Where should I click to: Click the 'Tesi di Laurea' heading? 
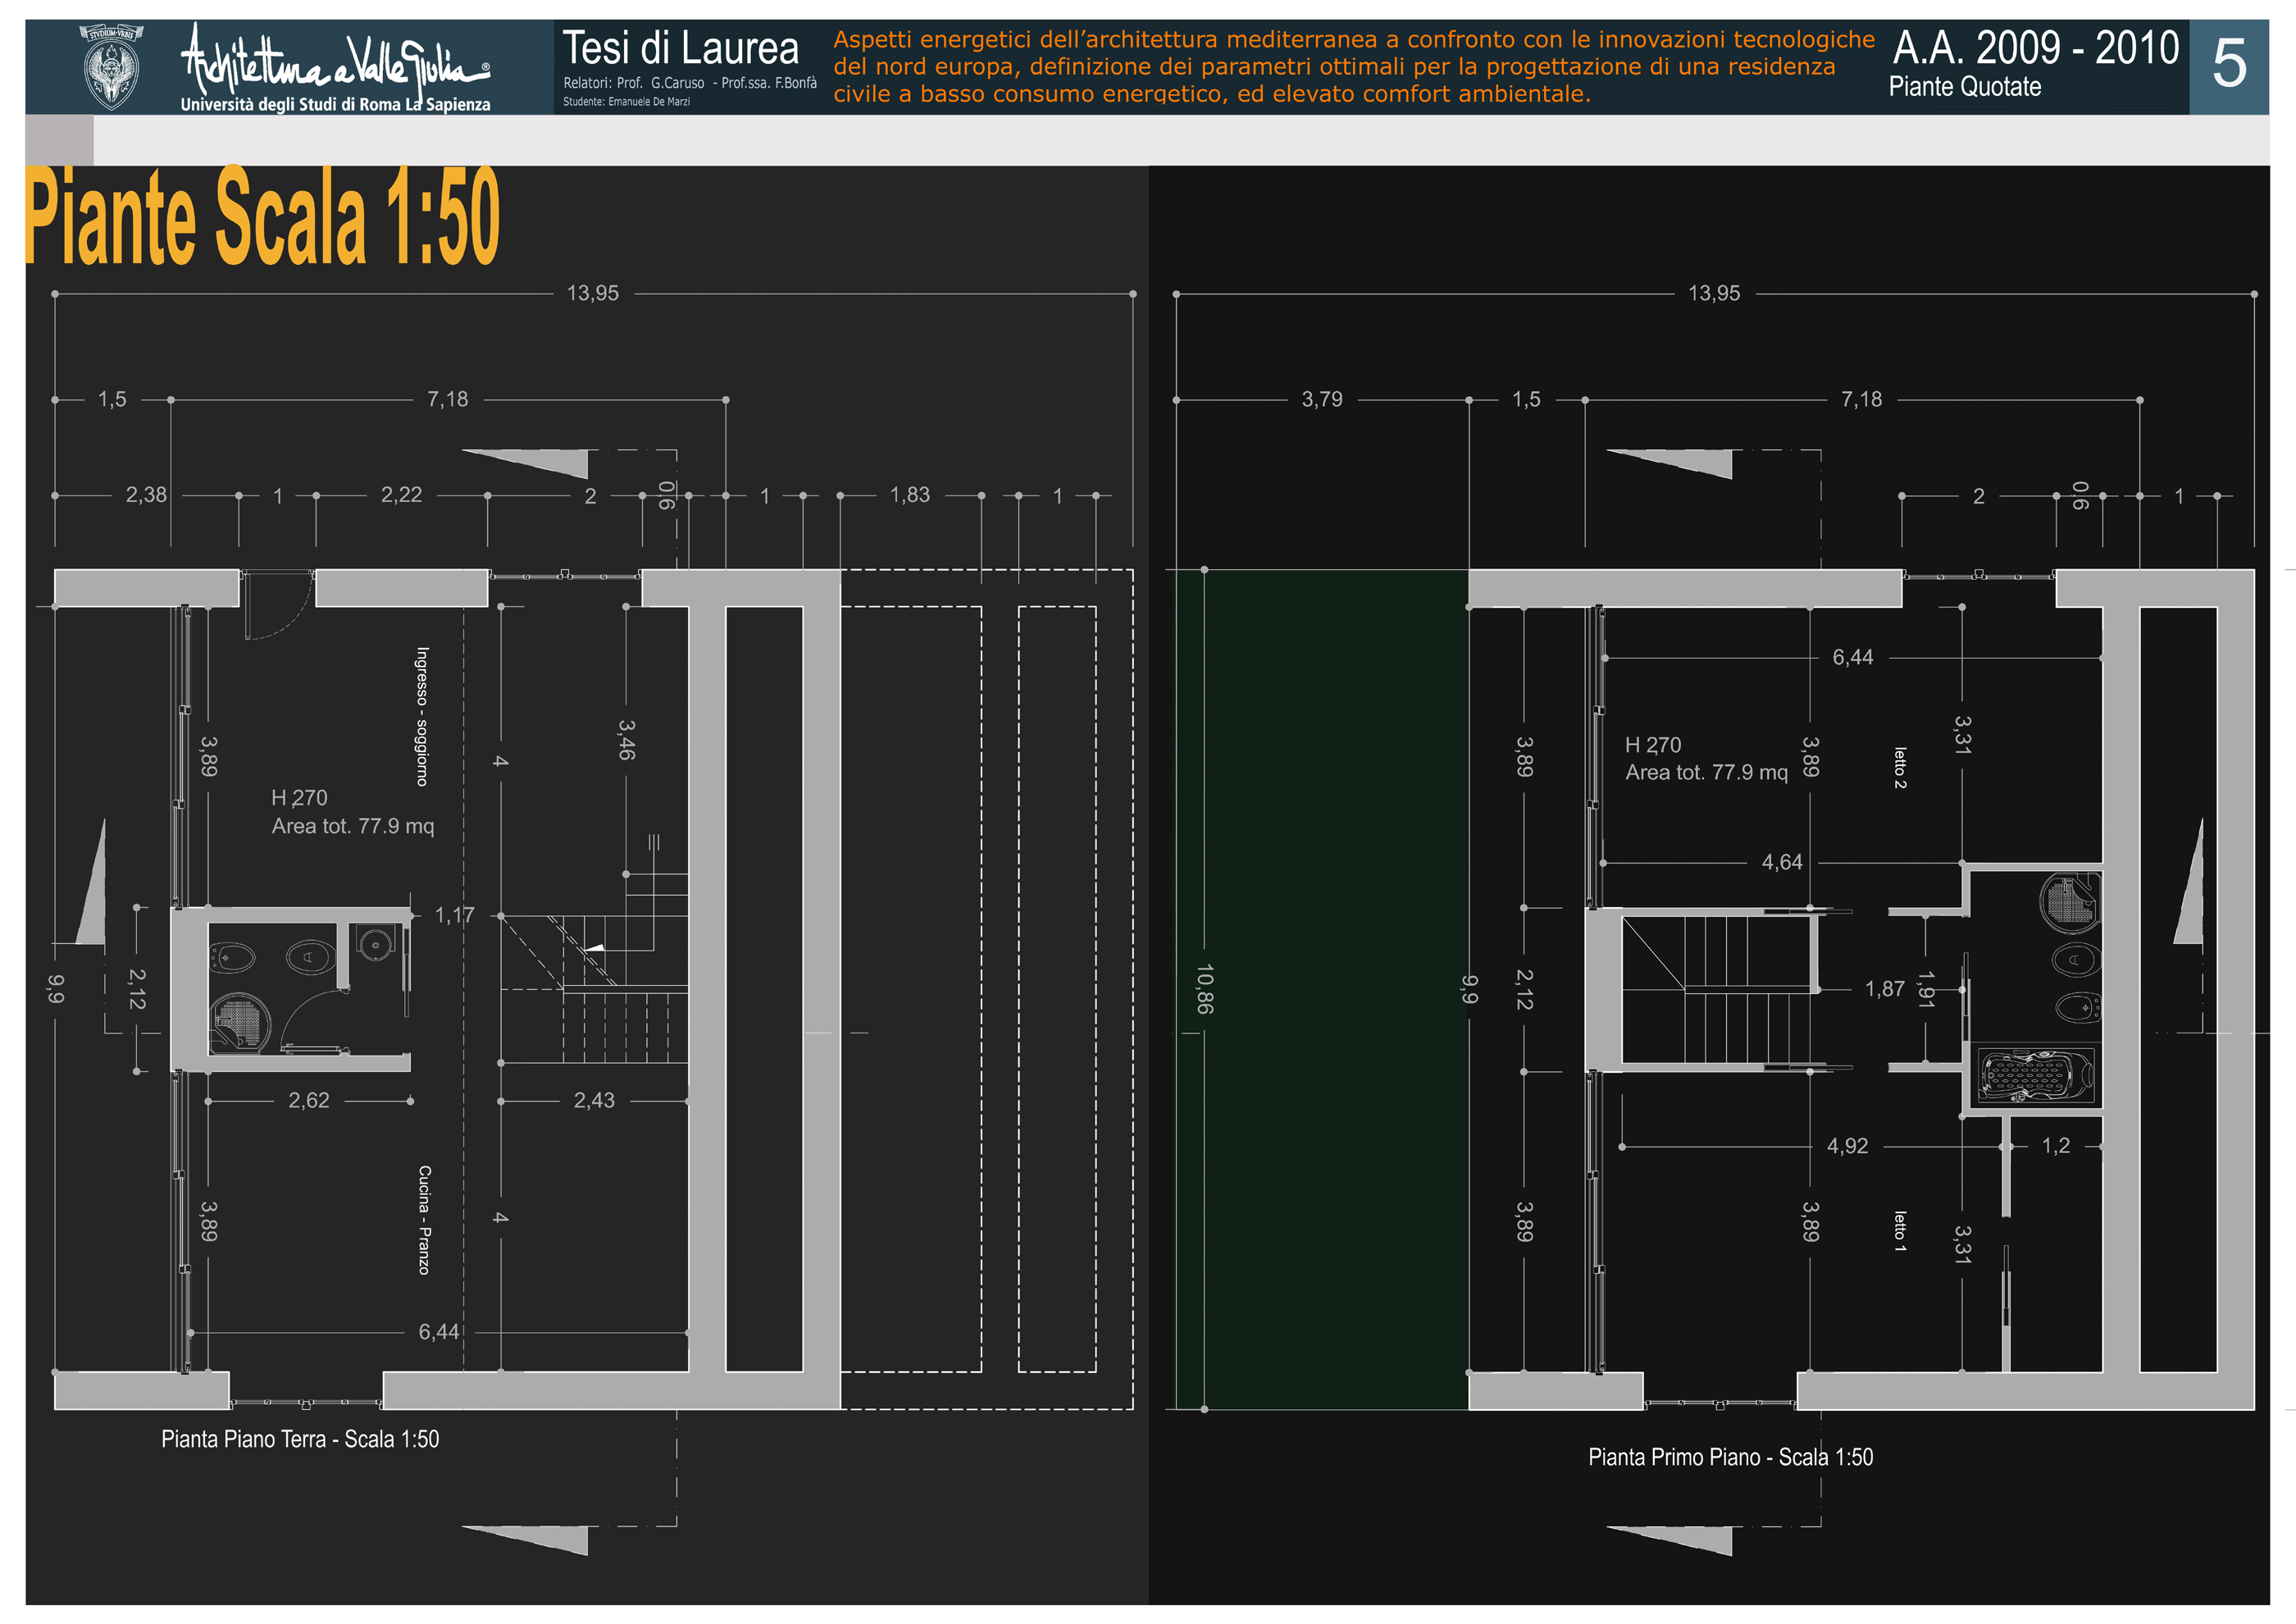(x=680, y=48)
